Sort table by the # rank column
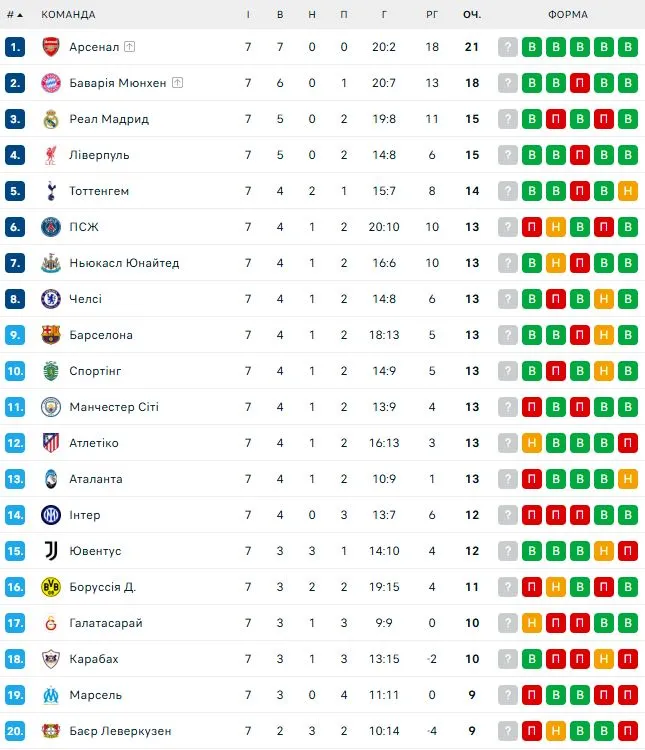 pyautogui.click(x=15, y=15)
